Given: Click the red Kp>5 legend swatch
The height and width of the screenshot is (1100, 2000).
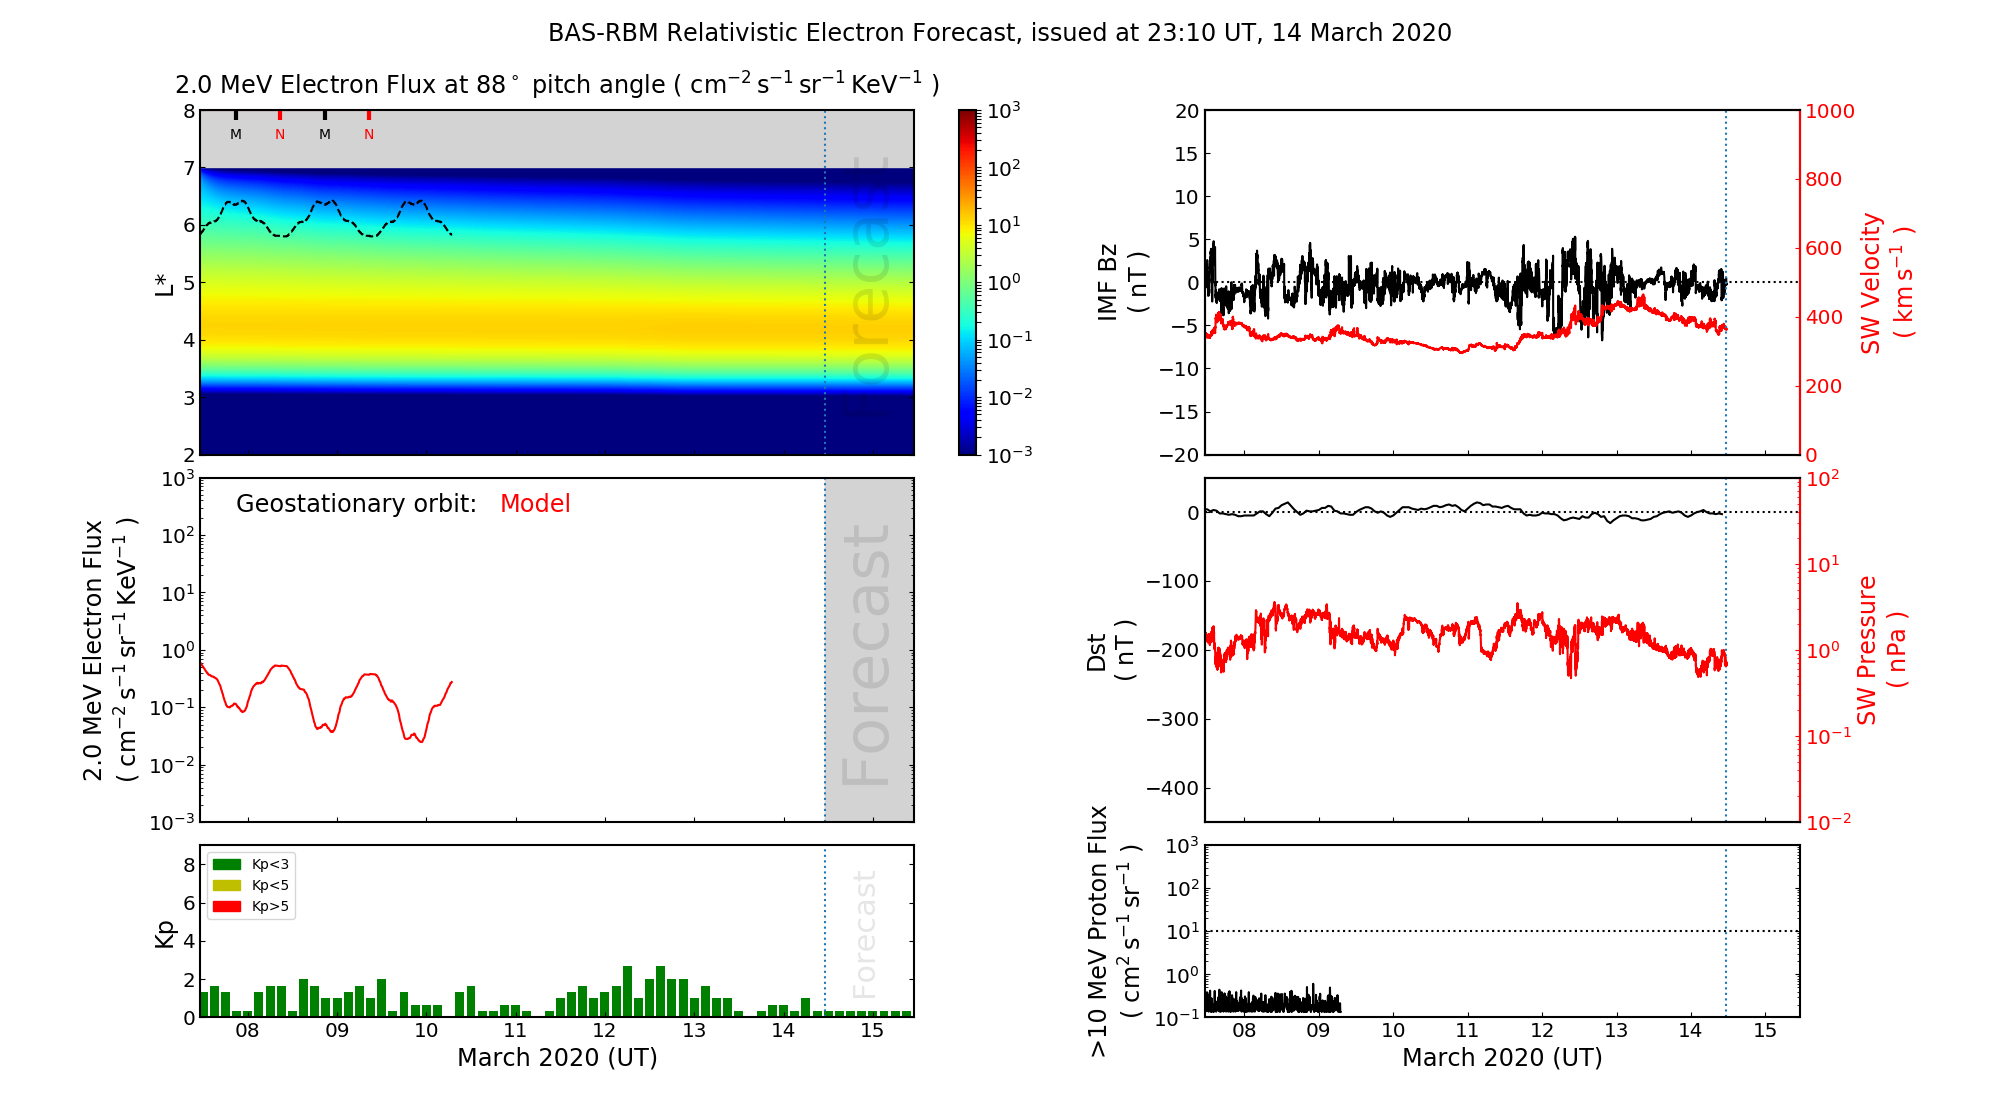Looking at the screenshot, I should 227,907.
